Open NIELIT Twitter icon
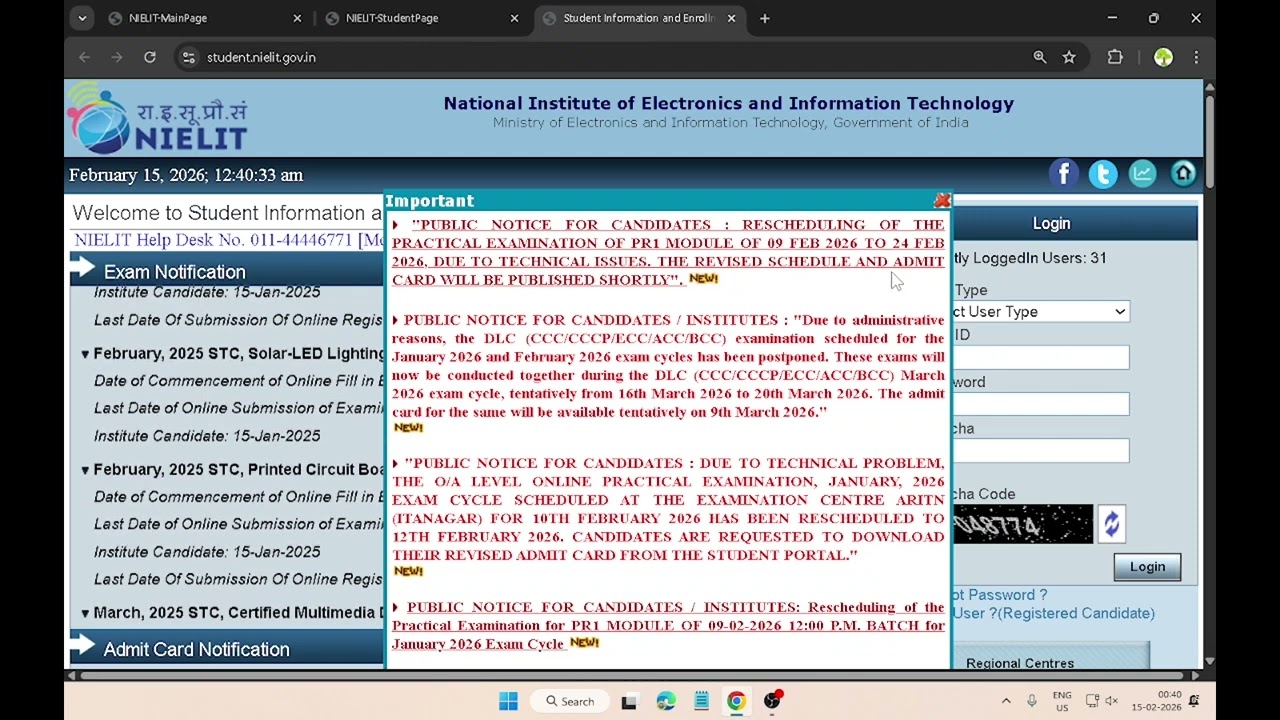This screenshot has width=1280, height=720. tap(1103, 174)
